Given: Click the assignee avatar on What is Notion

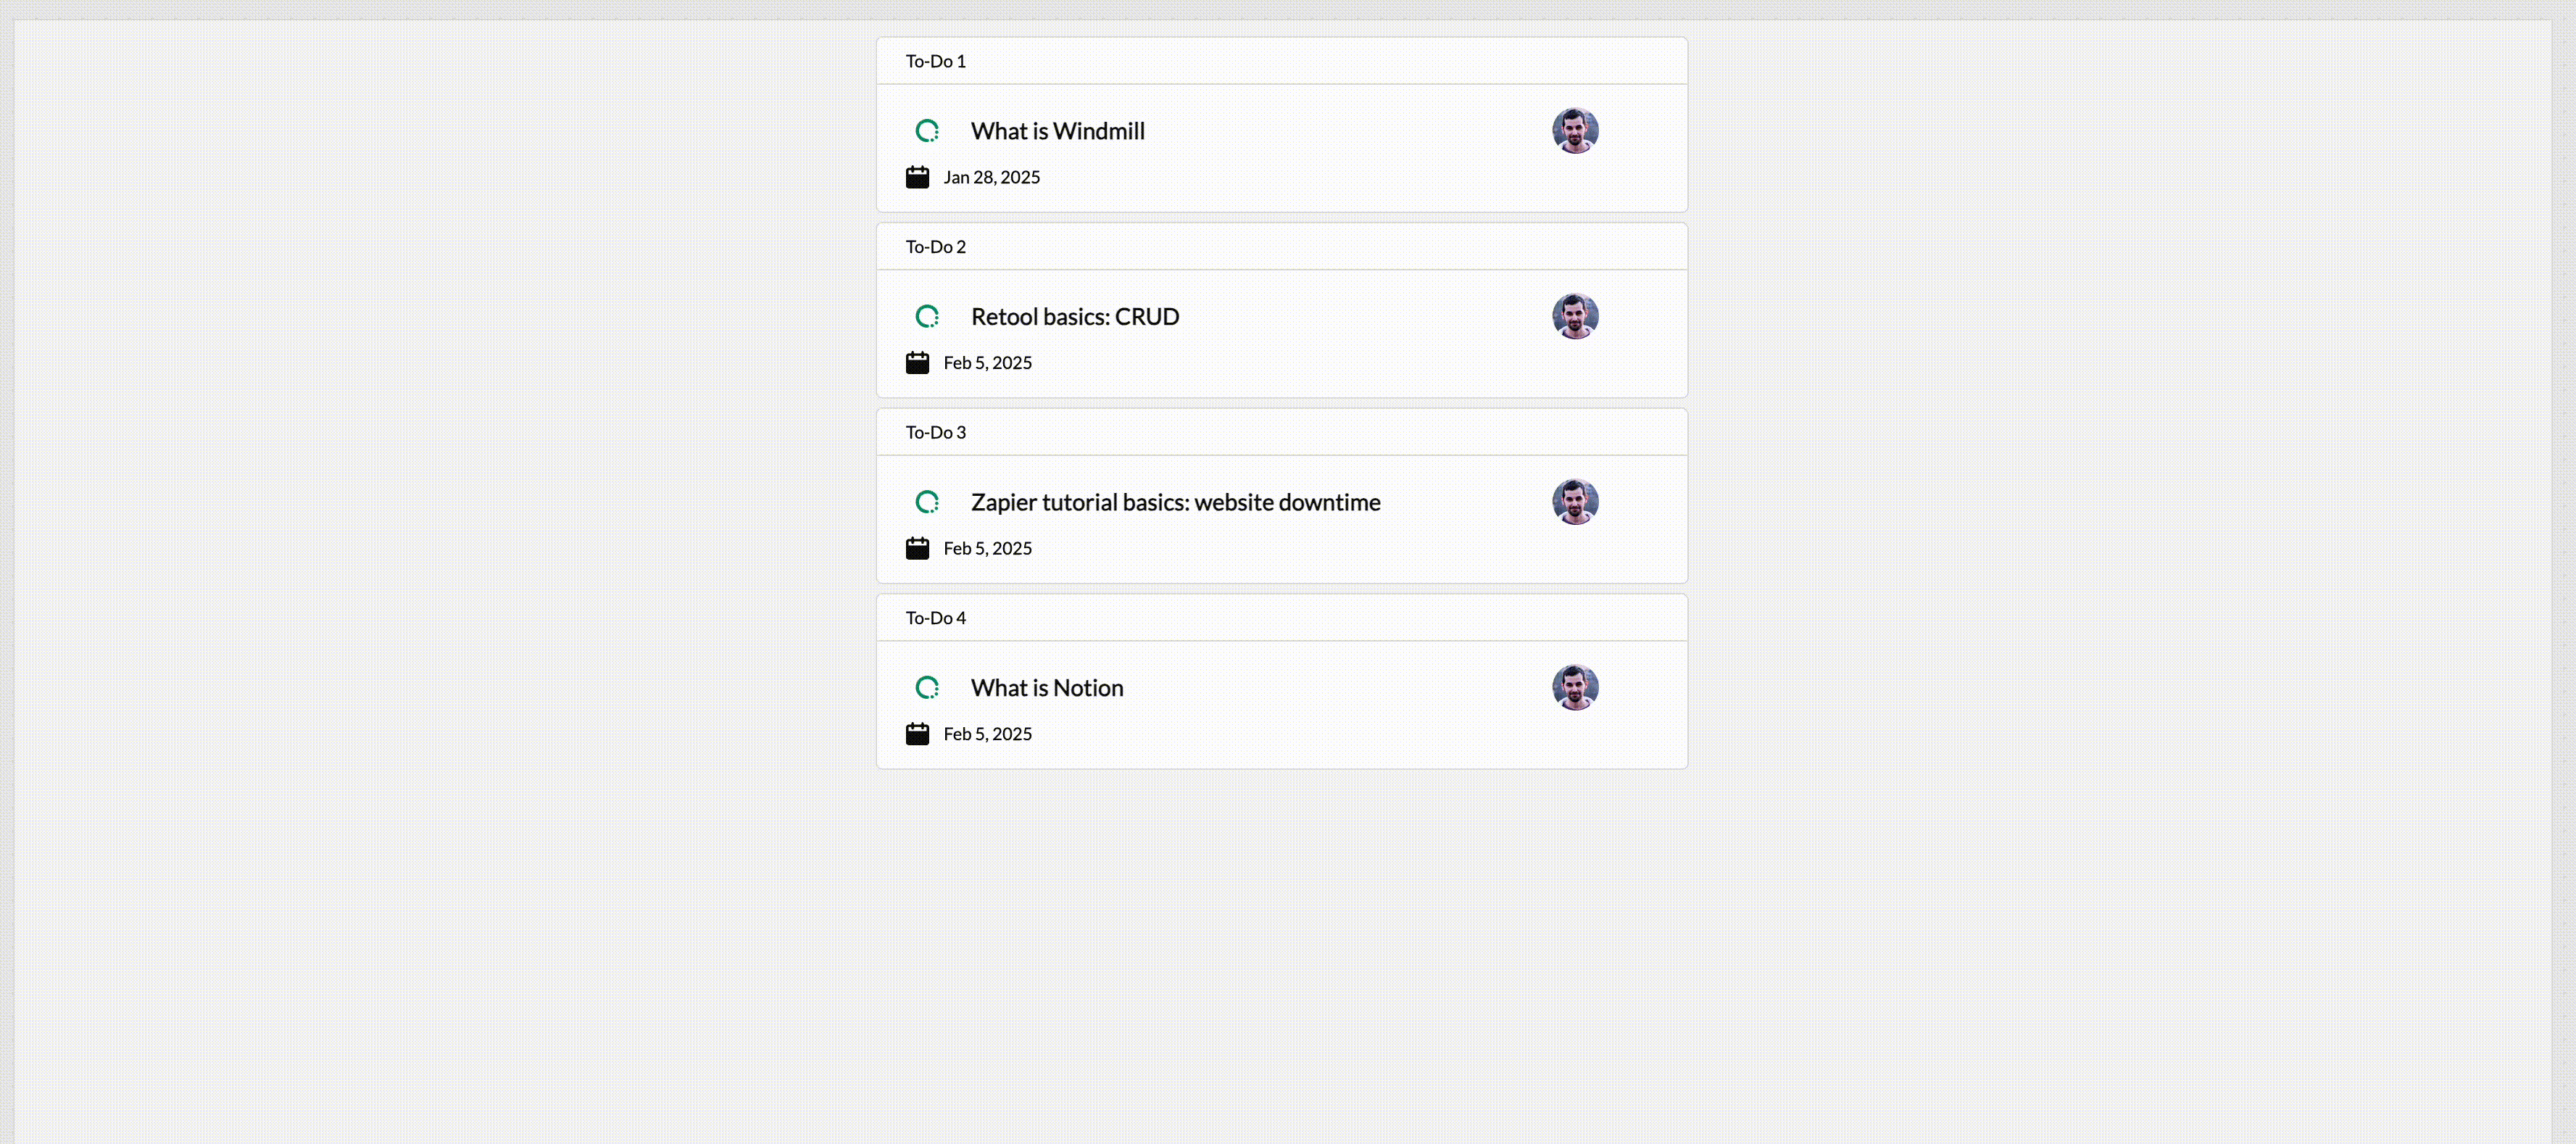Looking at the screenshot, I should [1575, 688].
